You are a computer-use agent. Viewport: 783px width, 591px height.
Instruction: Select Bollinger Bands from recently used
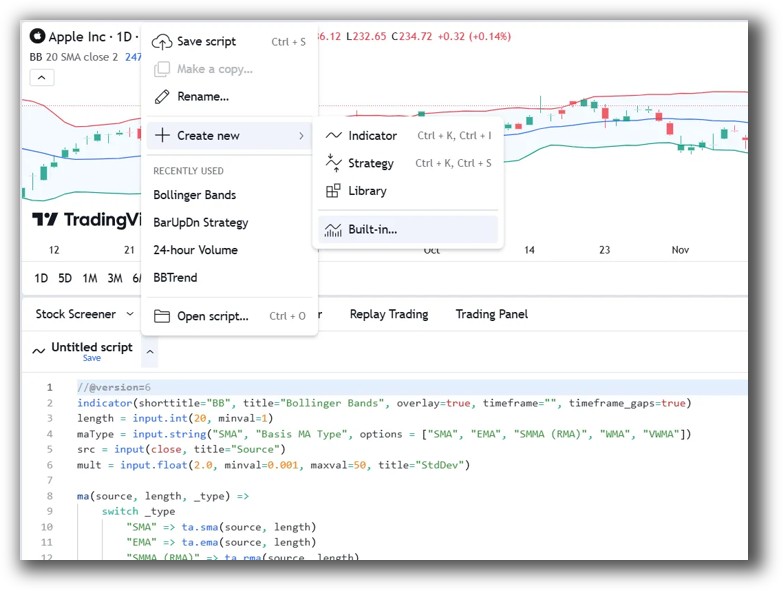194,195
